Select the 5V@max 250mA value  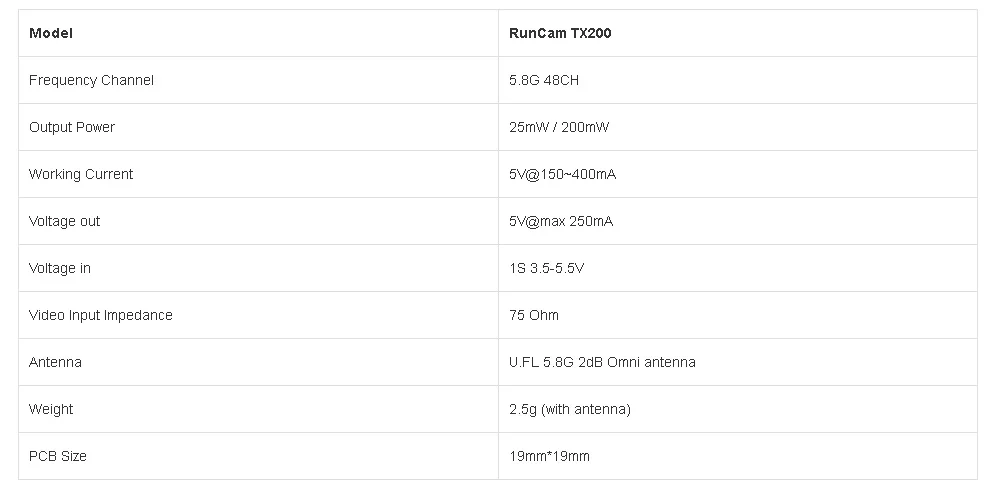tap(561, 221)
